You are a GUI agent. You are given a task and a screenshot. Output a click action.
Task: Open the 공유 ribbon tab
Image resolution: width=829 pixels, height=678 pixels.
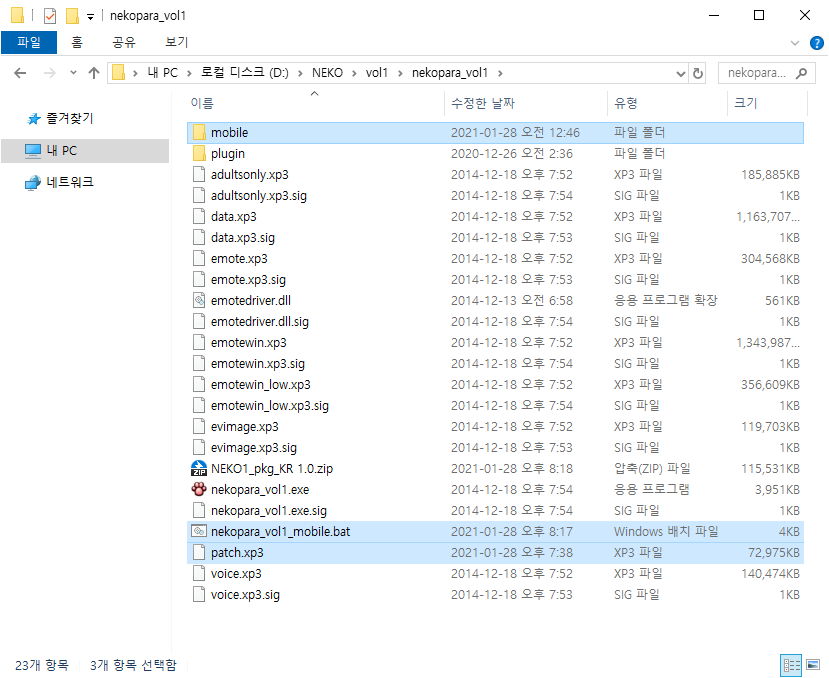(124, 42)
